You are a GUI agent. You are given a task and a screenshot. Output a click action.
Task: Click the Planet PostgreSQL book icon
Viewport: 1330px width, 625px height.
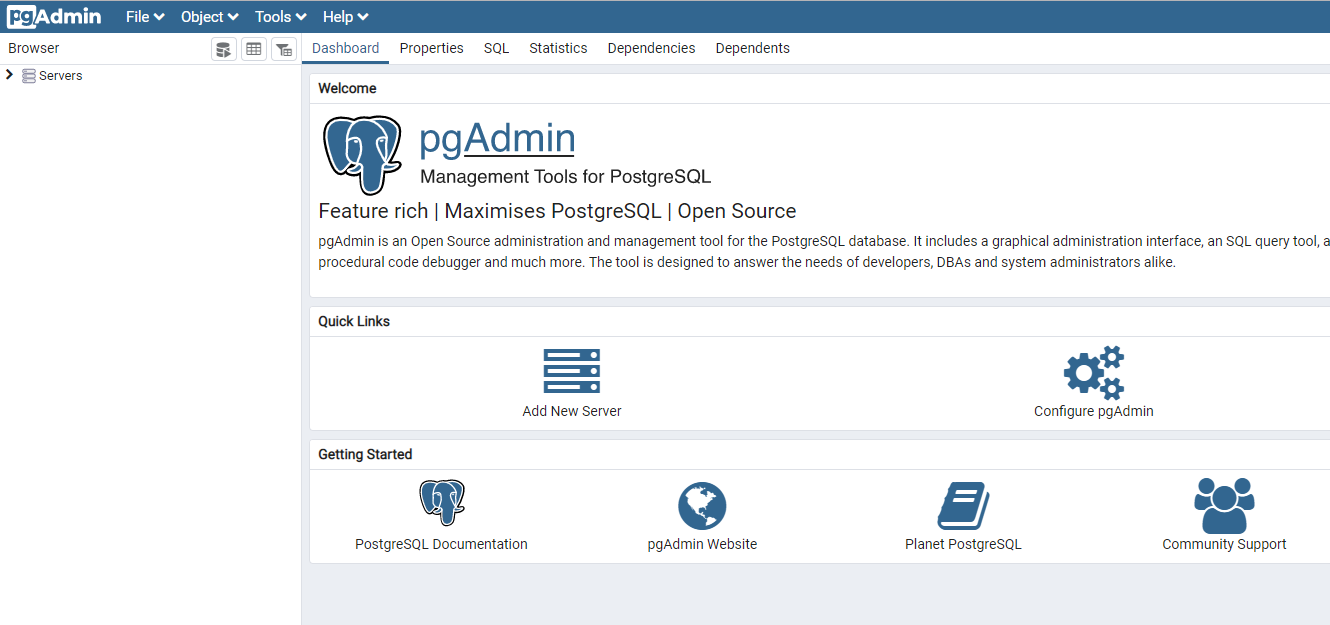(x=964, y=506)
